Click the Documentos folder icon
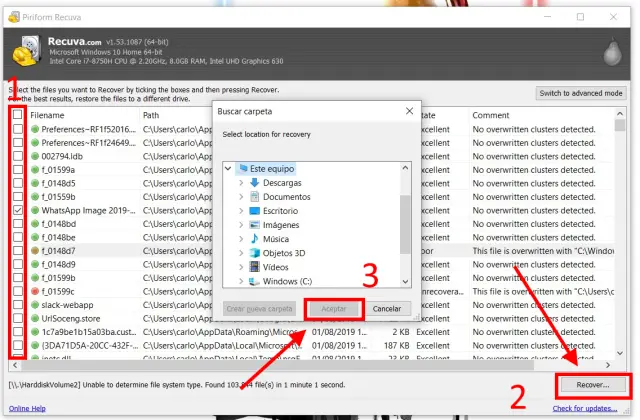The height and width of the screenshot is (420, 640). point(254,197)
